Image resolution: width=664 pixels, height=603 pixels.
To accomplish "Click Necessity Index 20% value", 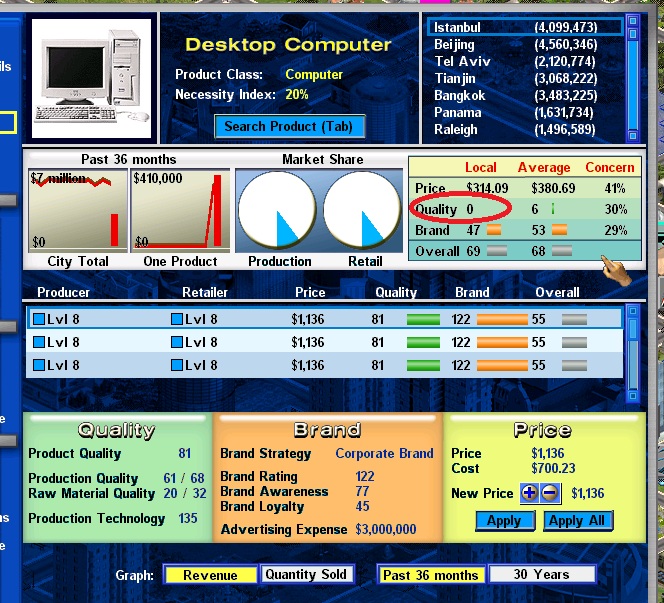I will 296,94.
